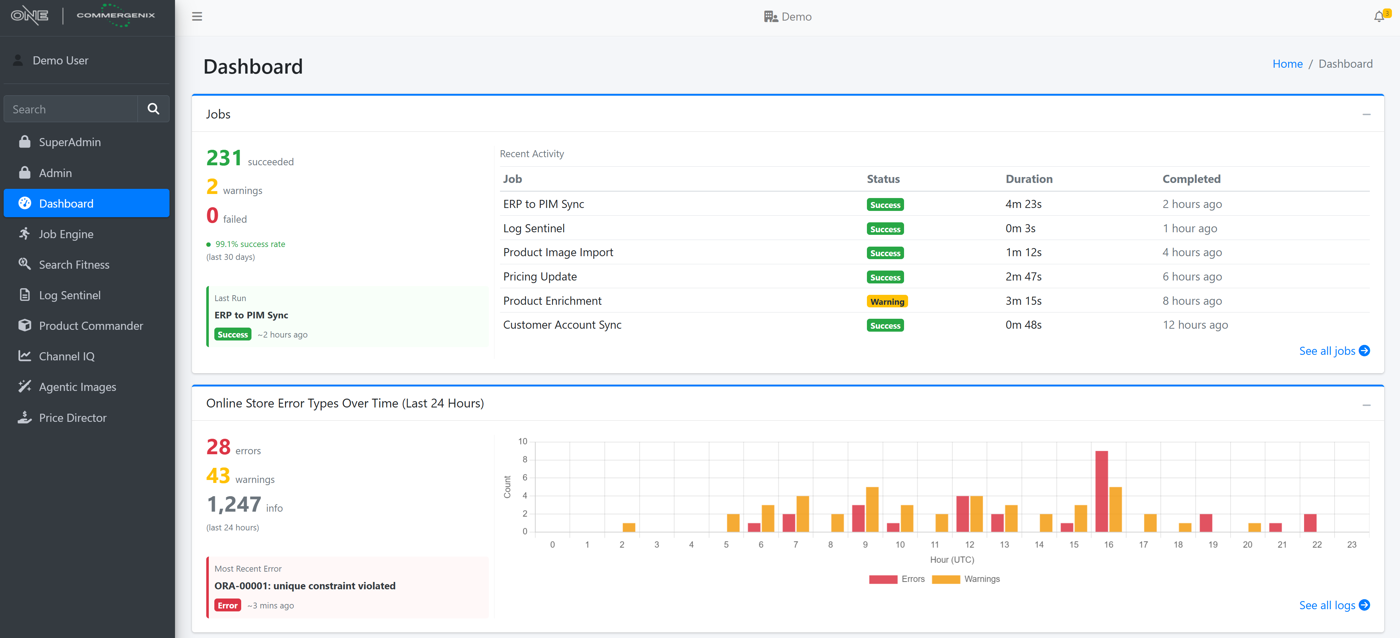Click the Success badge for Pricing Update

coord(885,277)
